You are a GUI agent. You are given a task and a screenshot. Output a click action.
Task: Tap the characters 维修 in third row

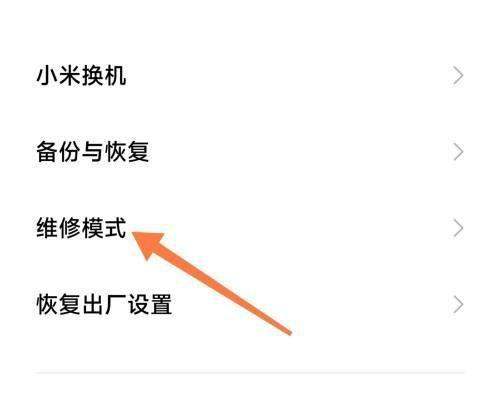point(59,228)
